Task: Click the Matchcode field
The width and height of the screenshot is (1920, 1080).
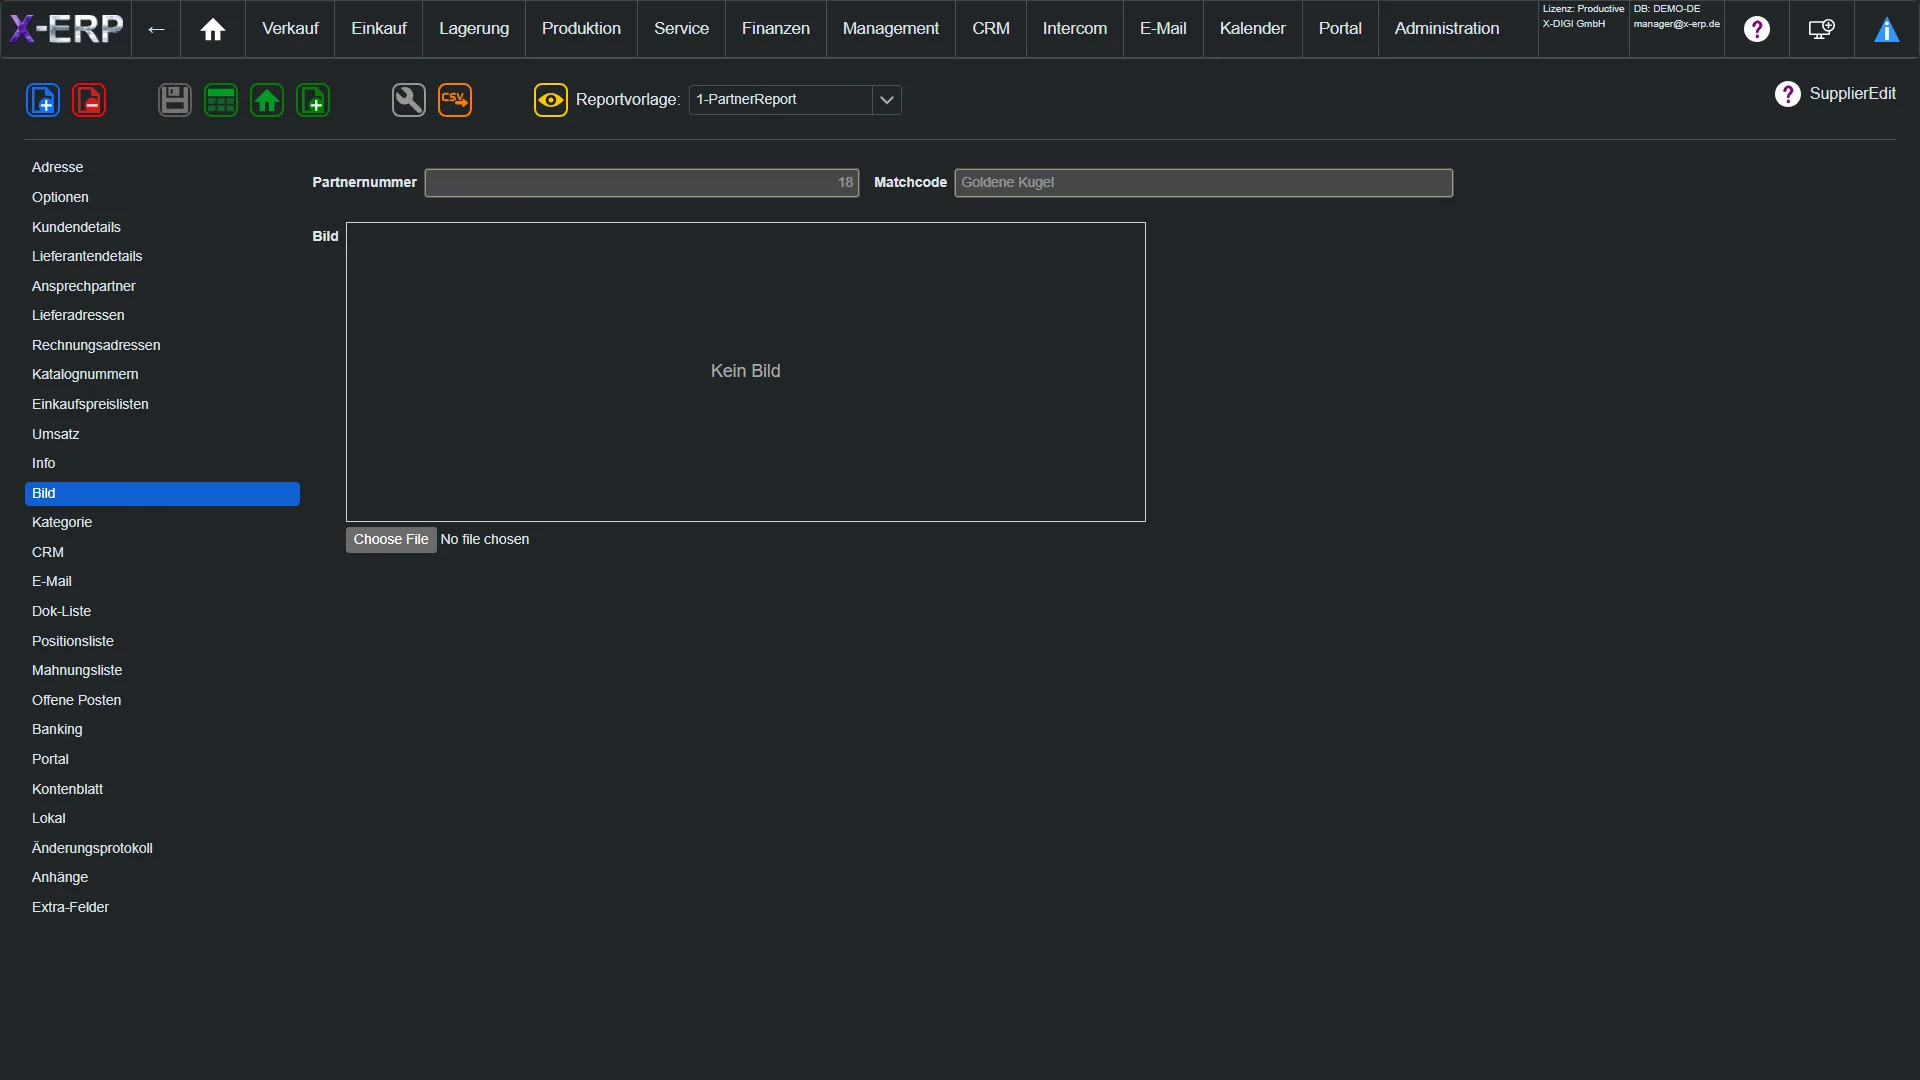Action: pyautogui.click(x=1203, y=183)
